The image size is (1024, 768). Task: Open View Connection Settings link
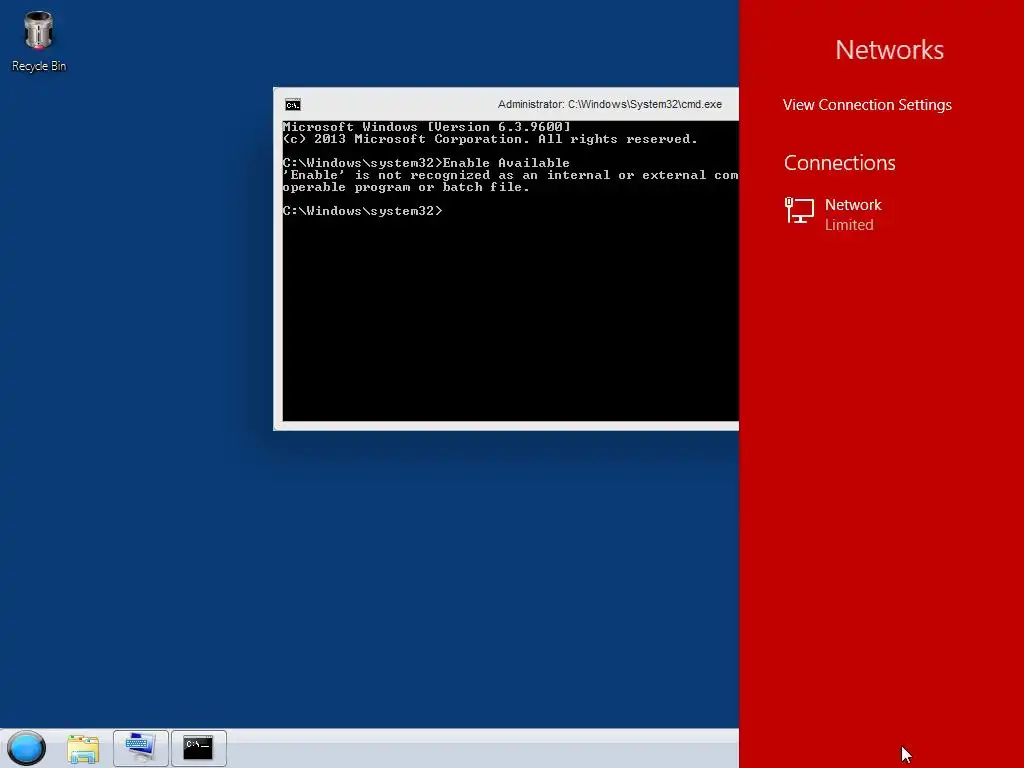pos(867,104)
